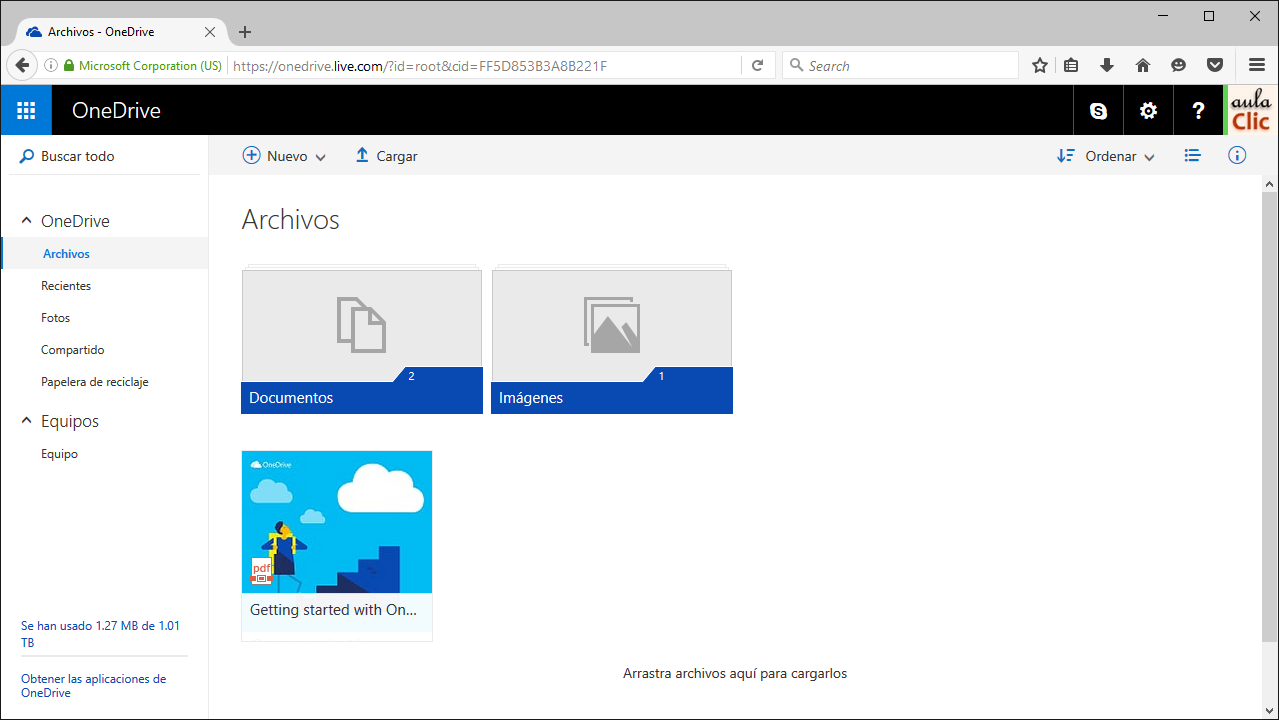
Task: Collapse the OneDrive section chevron
Action: pos(26,221)
